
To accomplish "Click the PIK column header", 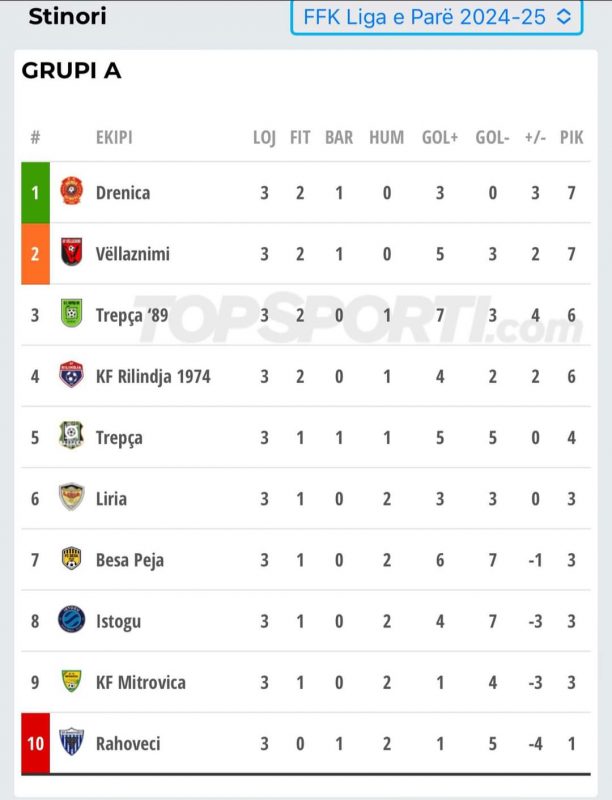I will [571, 137].
